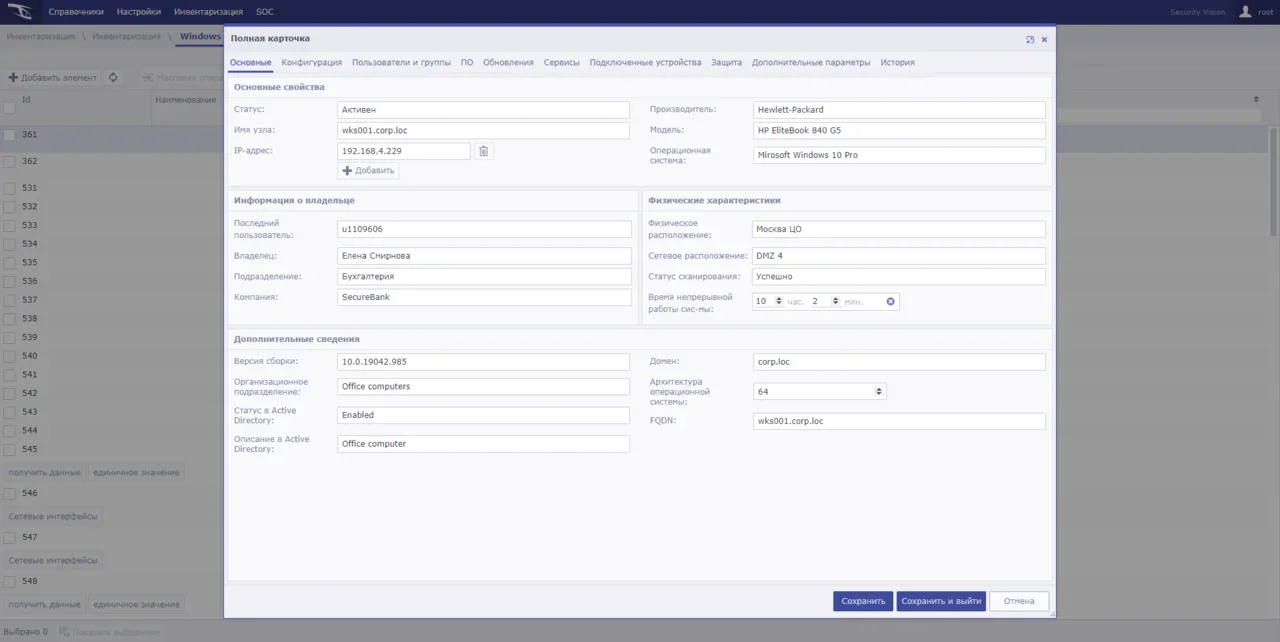Image resolution: width=1280 pixels, height=642 pixels.
Task: Clear the uptime field with the X icon
Action: [890, 301]
